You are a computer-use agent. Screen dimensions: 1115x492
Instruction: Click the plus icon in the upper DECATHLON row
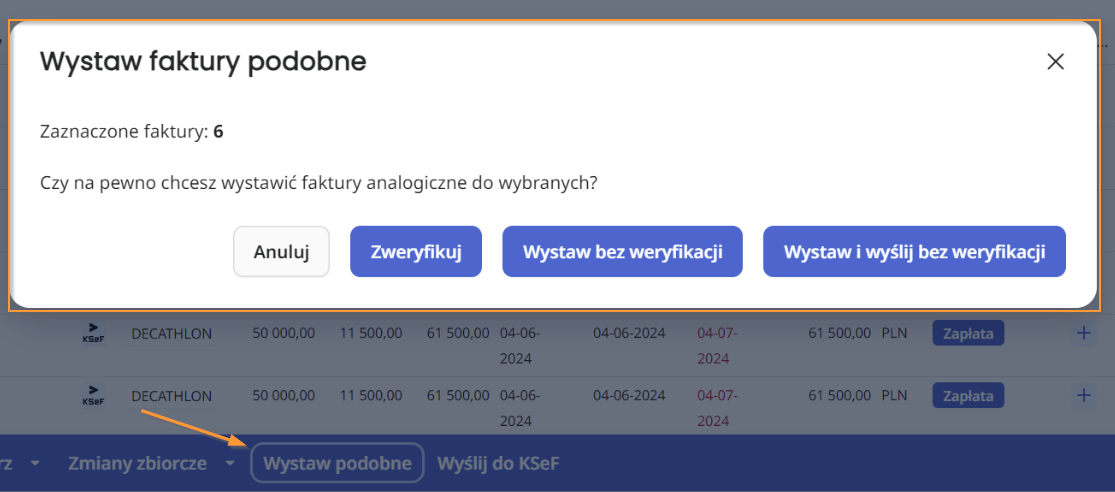[1083, 333]
